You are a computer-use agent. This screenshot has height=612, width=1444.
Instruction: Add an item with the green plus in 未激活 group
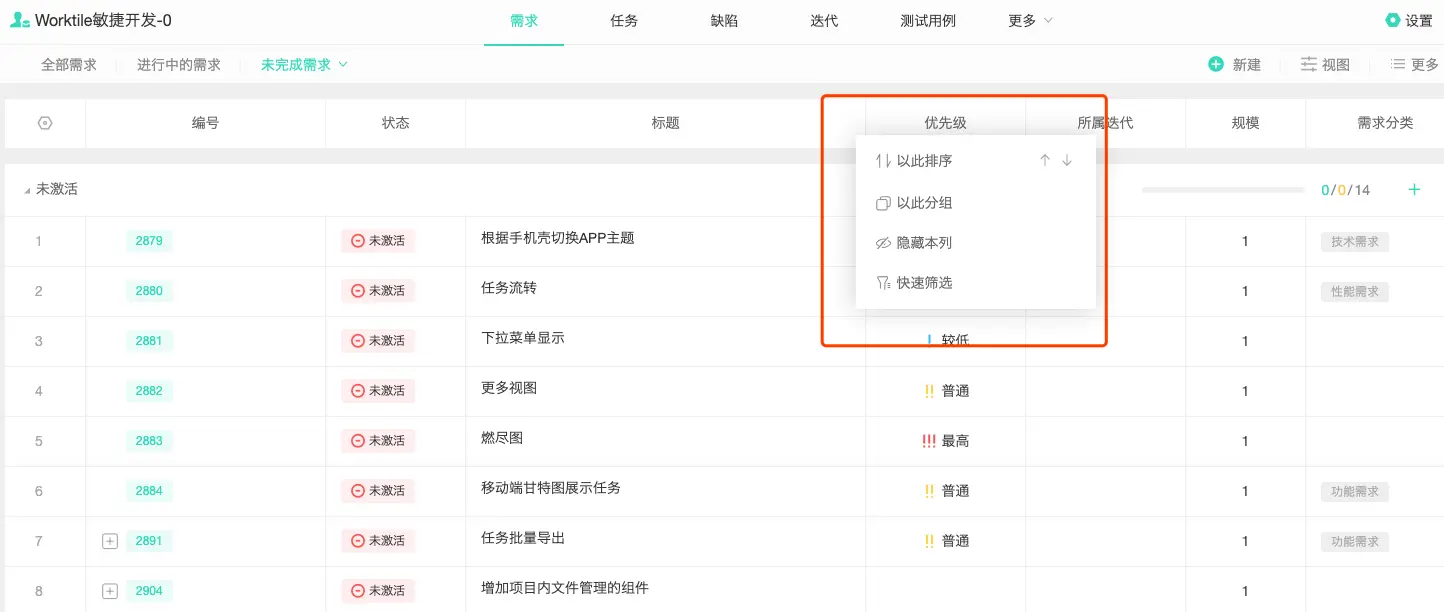(x=1414, y=189)
